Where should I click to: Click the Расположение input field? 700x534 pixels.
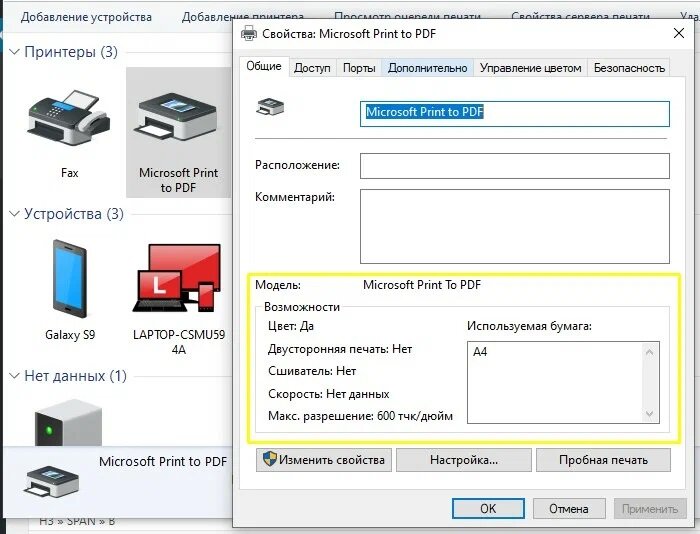515,166
